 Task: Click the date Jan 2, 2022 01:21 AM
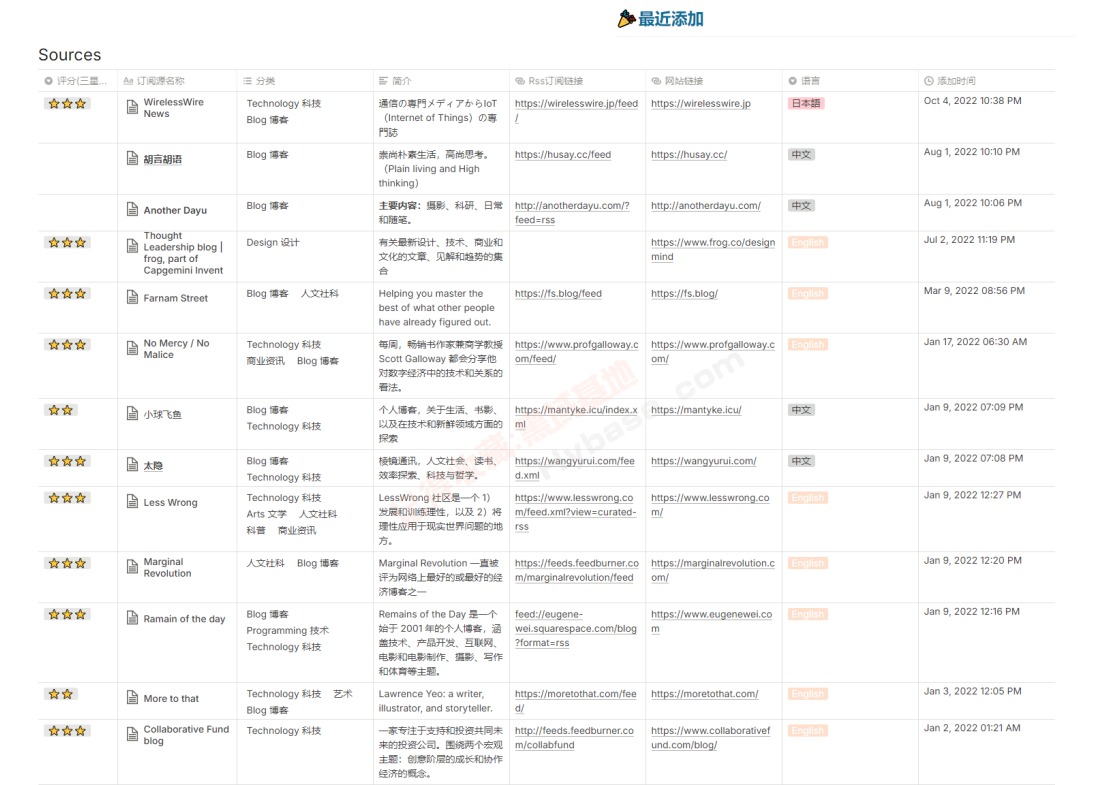pyautogui.click(x=972, y=728)
